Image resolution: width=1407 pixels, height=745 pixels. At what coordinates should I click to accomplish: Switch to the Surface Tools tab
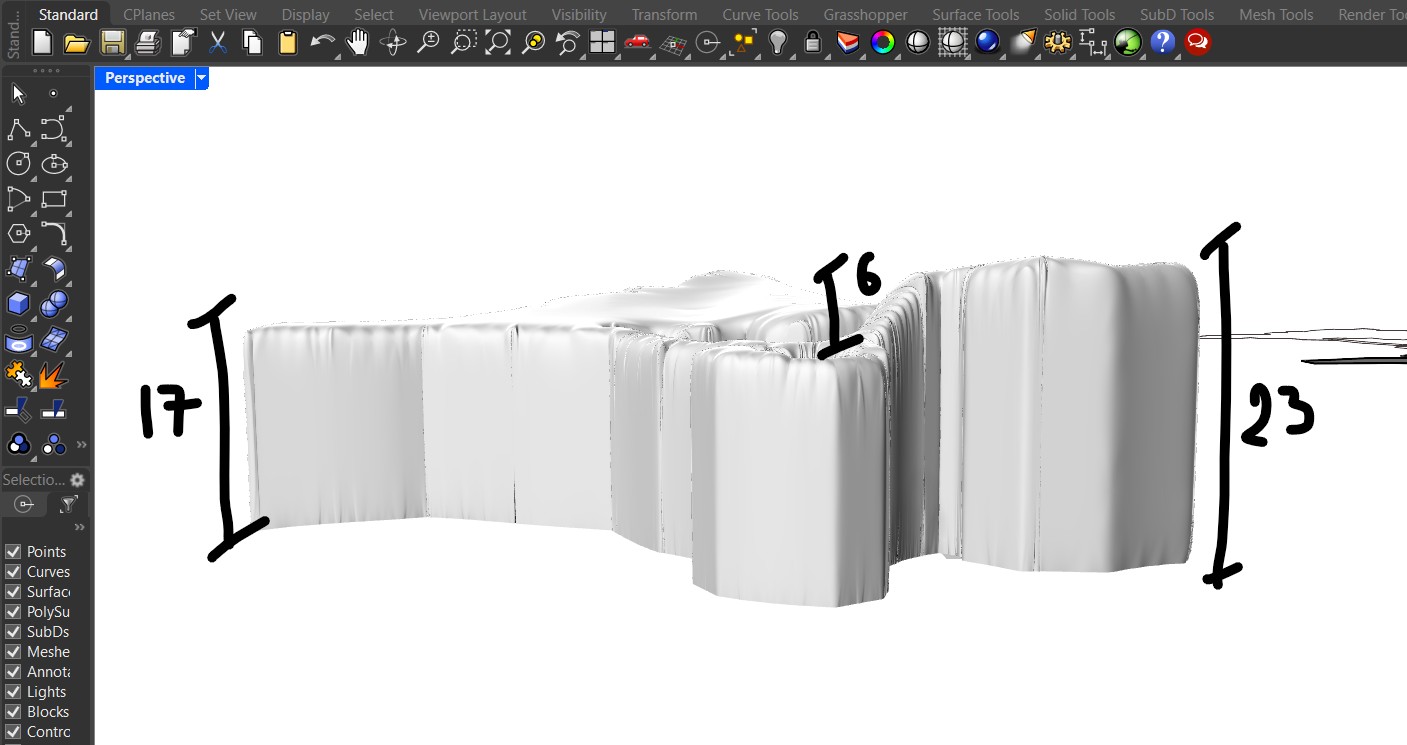point(976,15)
